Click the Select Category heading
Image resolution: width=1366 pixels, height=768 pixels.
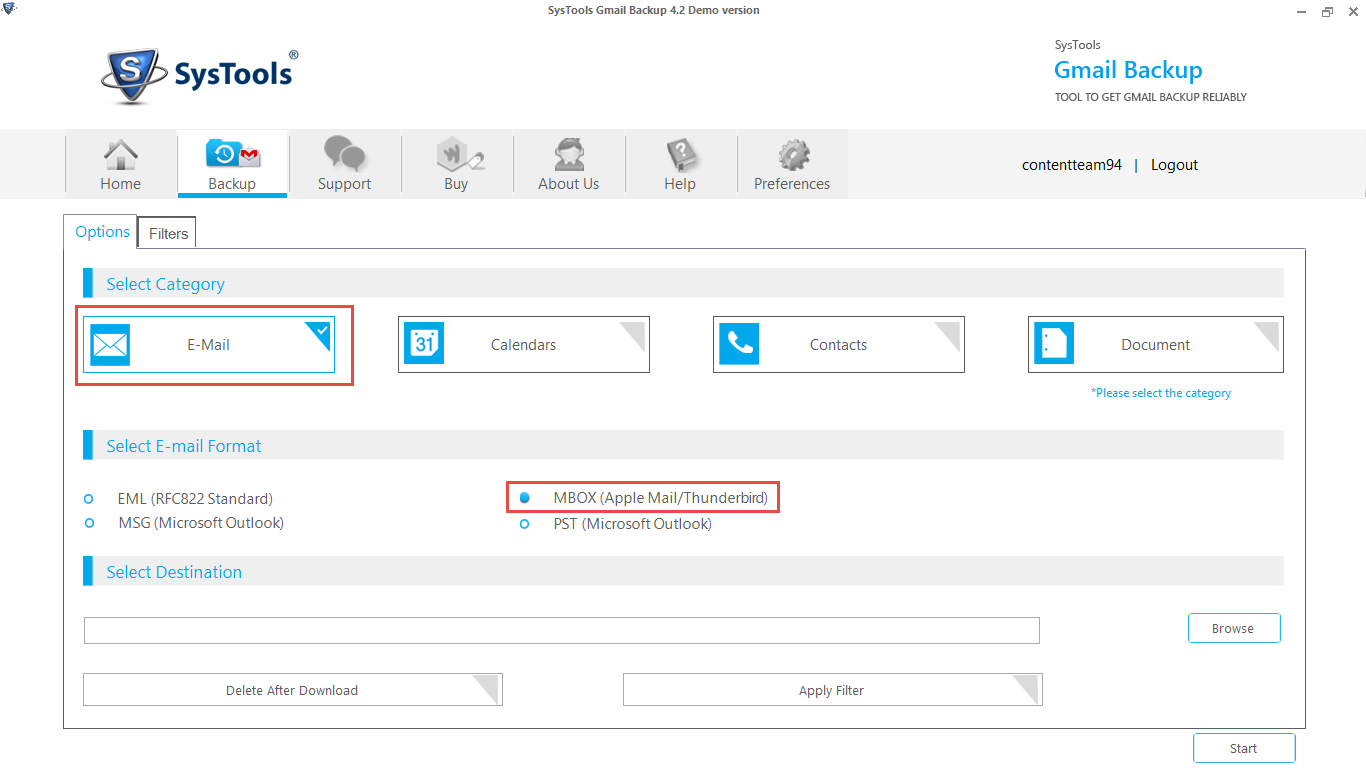[166, 284]
